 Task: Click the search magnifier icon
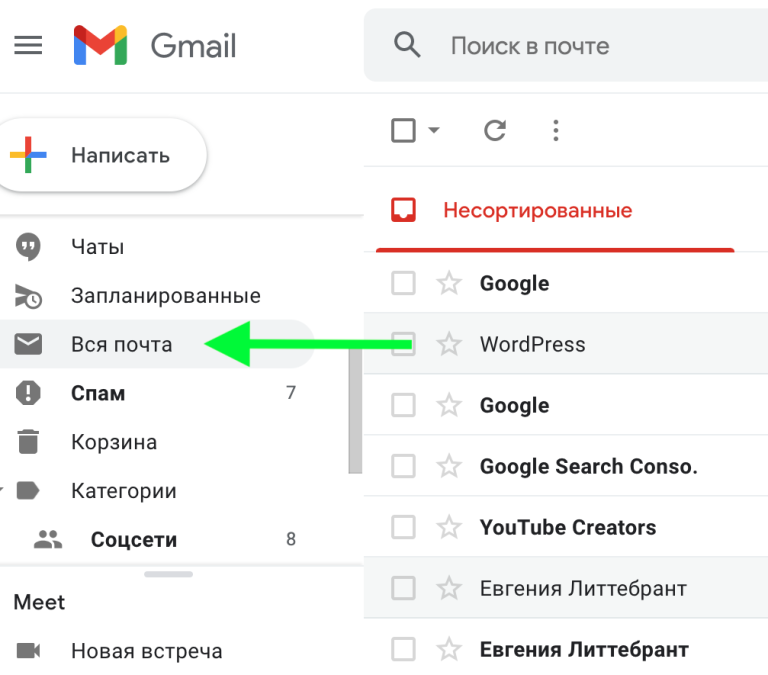tap(406, 46)
